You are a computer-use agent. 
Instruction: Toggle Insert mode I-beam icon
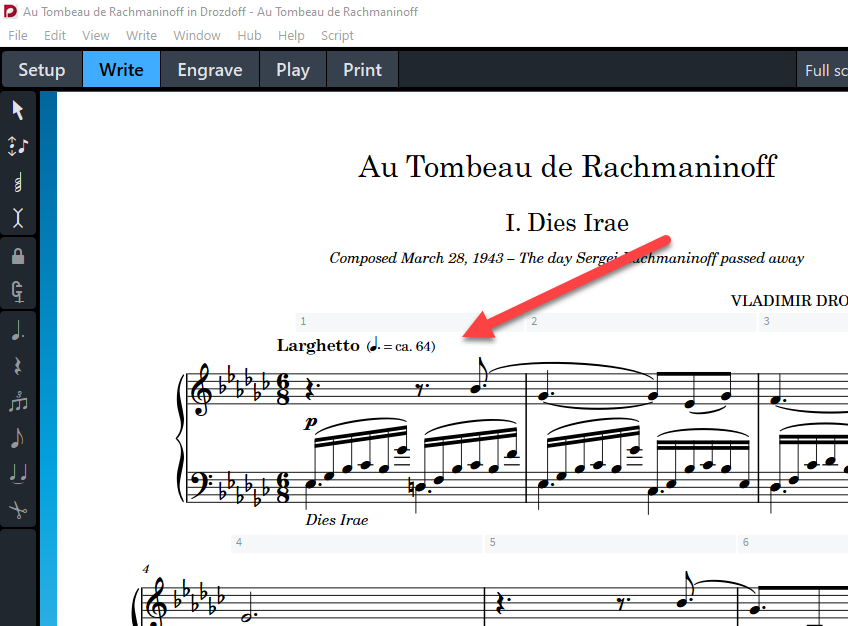point(18,217)
